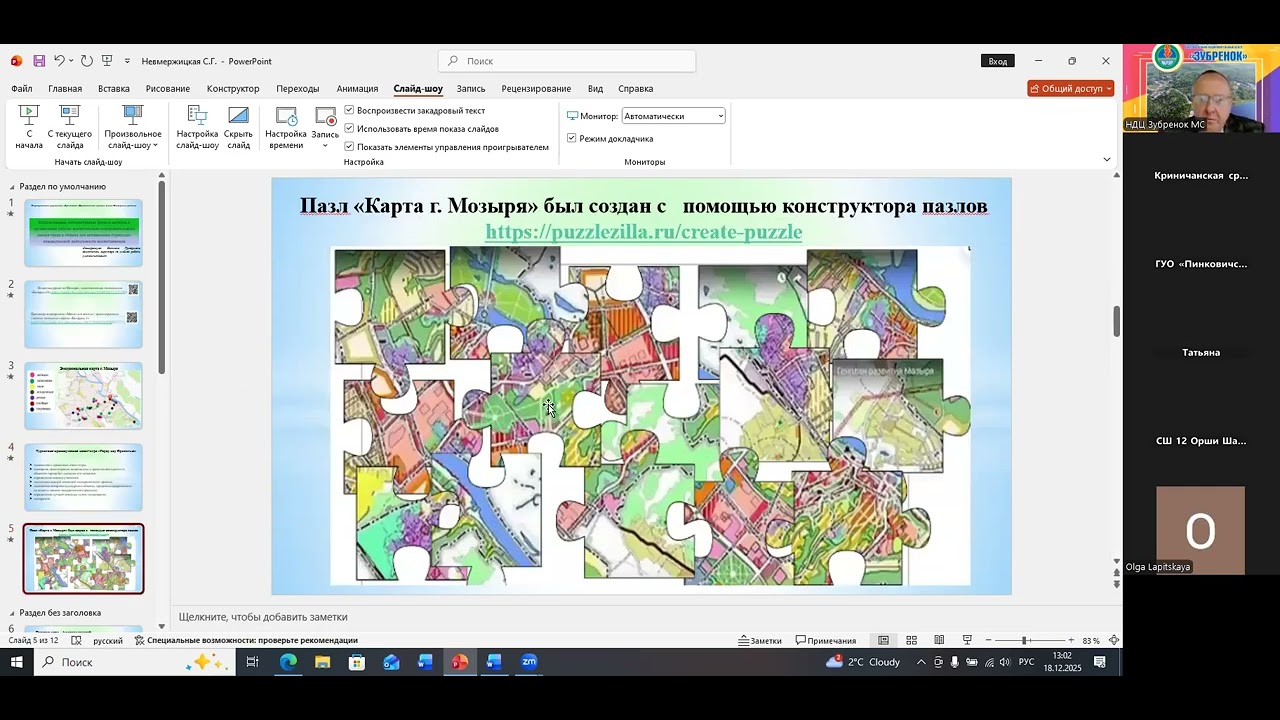The height and width of the screenshot is (720, 1280).
Task: Open the notification center icon
Action: coord(1100,662)
